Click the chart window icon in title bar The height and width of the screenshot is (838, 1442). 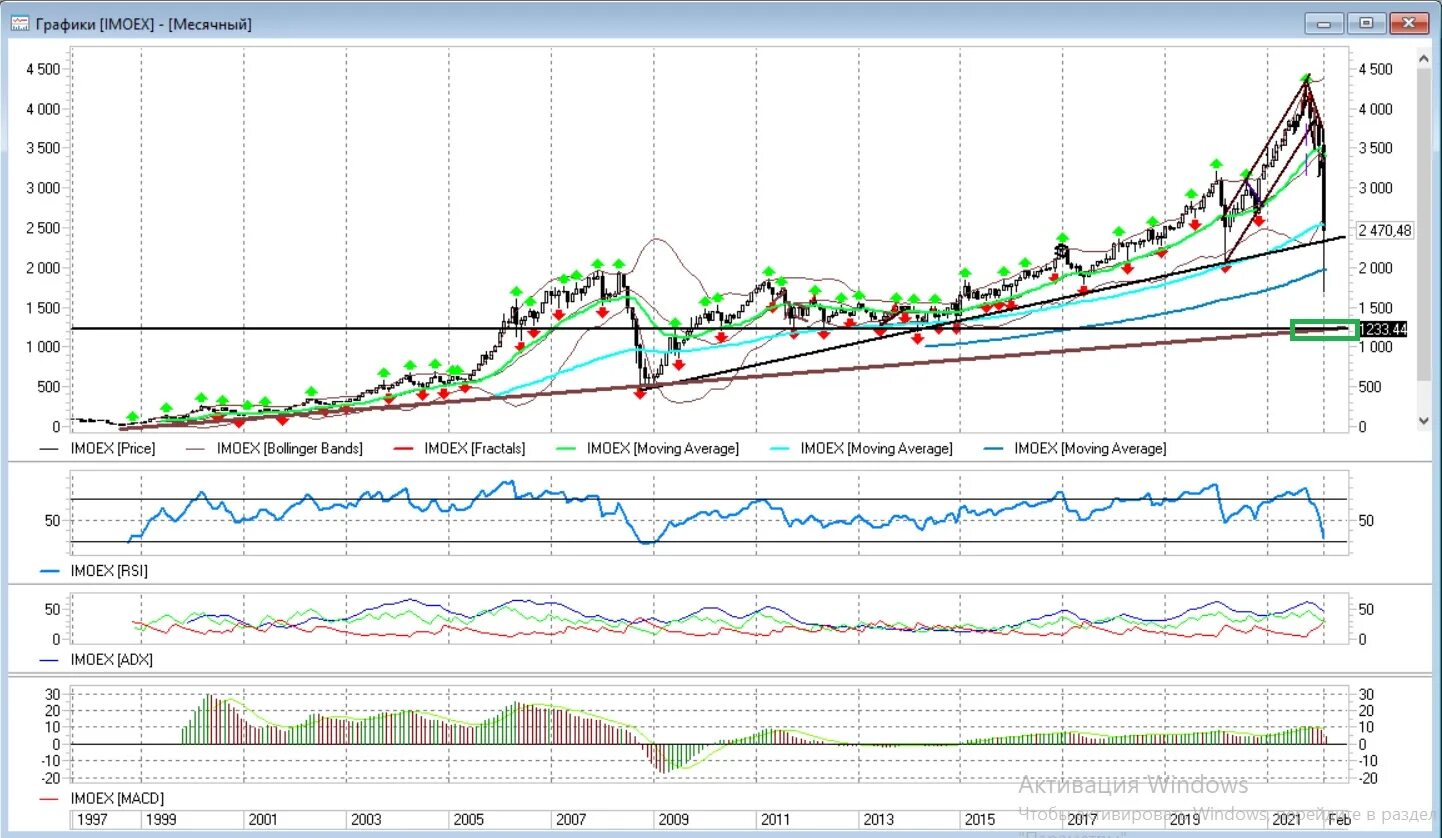[x=19, y=23]
